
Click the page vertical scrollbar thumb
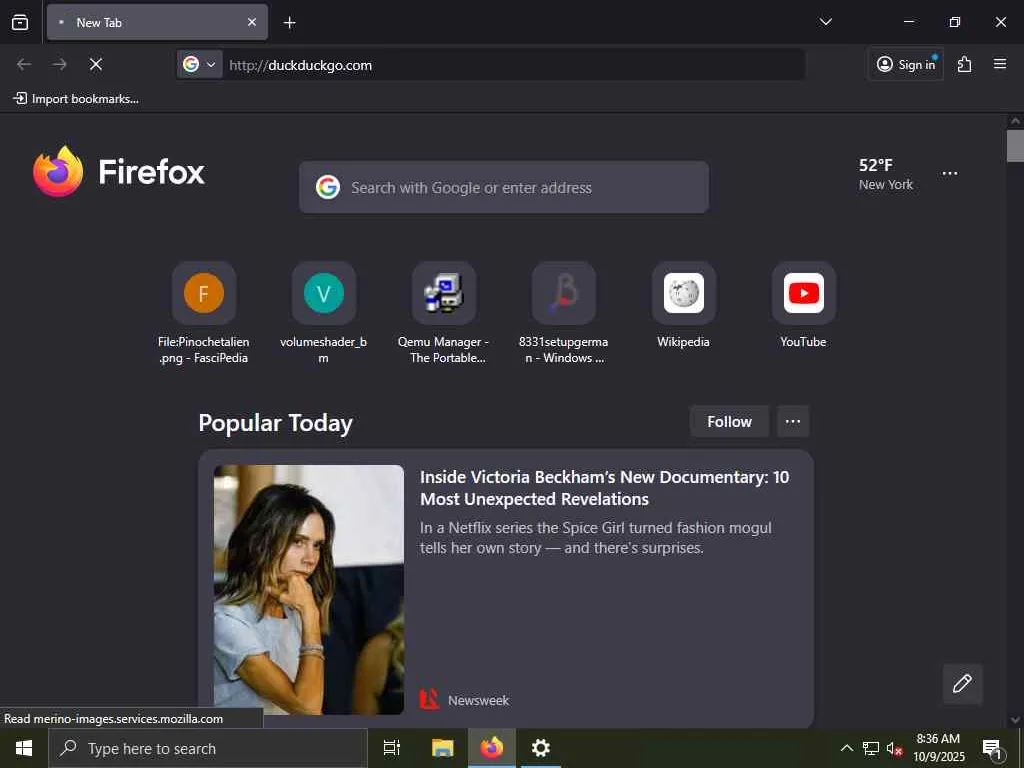tap(1015, 145)
